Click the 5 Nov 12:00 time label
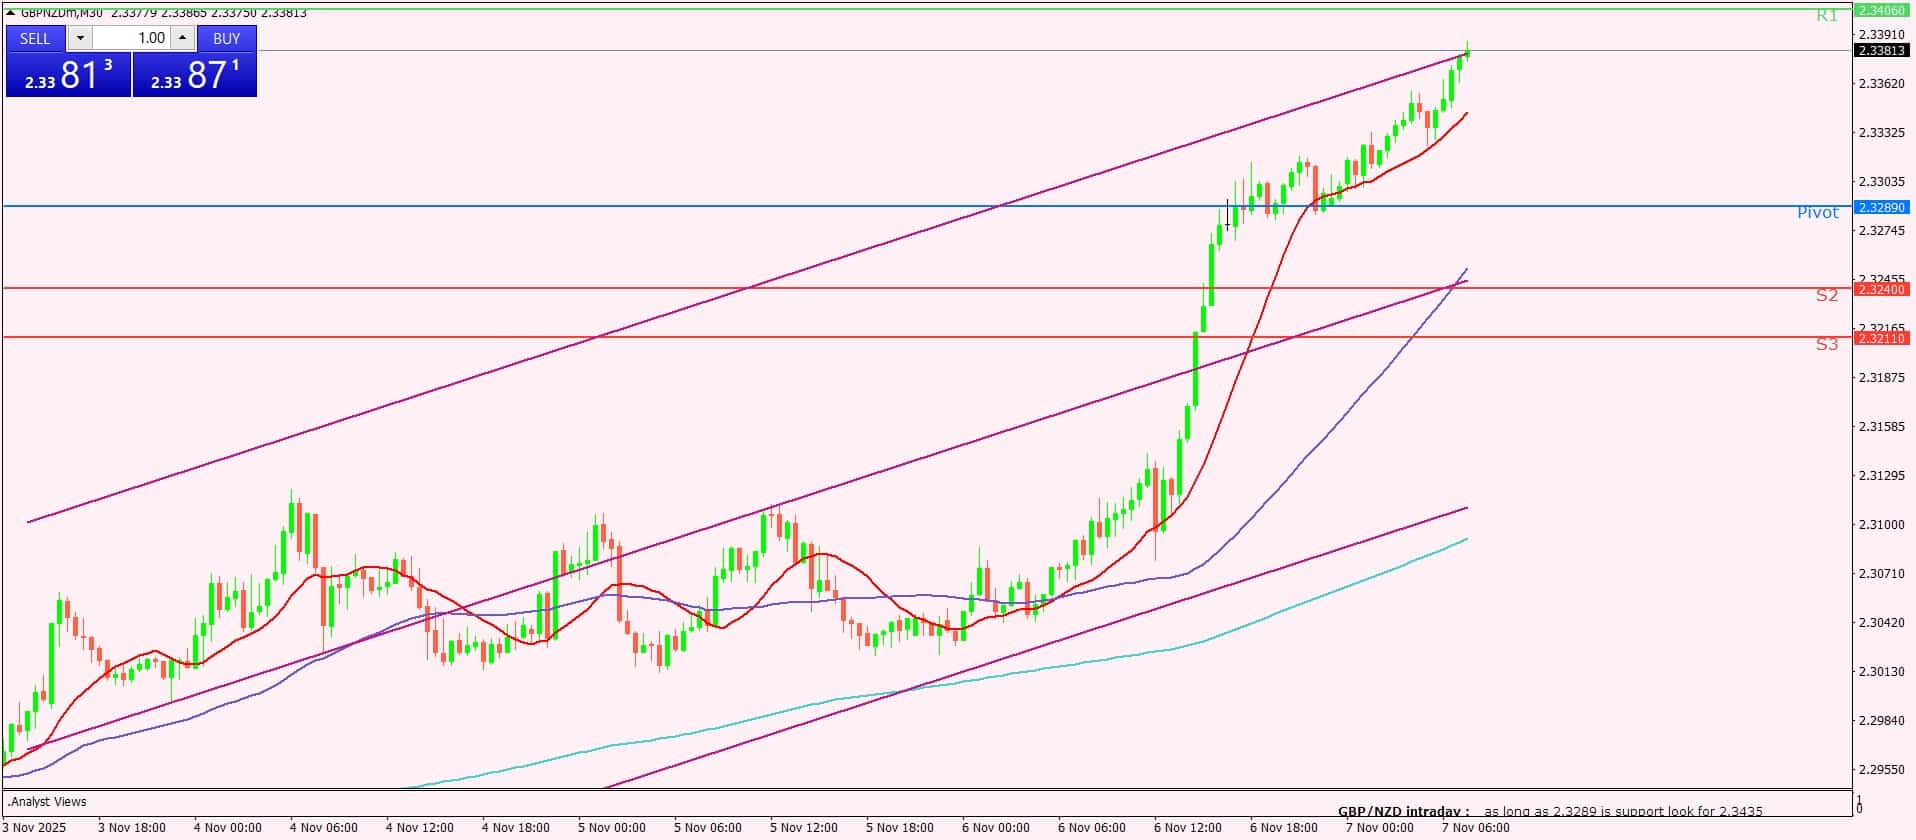 click(x=804, y=828)
